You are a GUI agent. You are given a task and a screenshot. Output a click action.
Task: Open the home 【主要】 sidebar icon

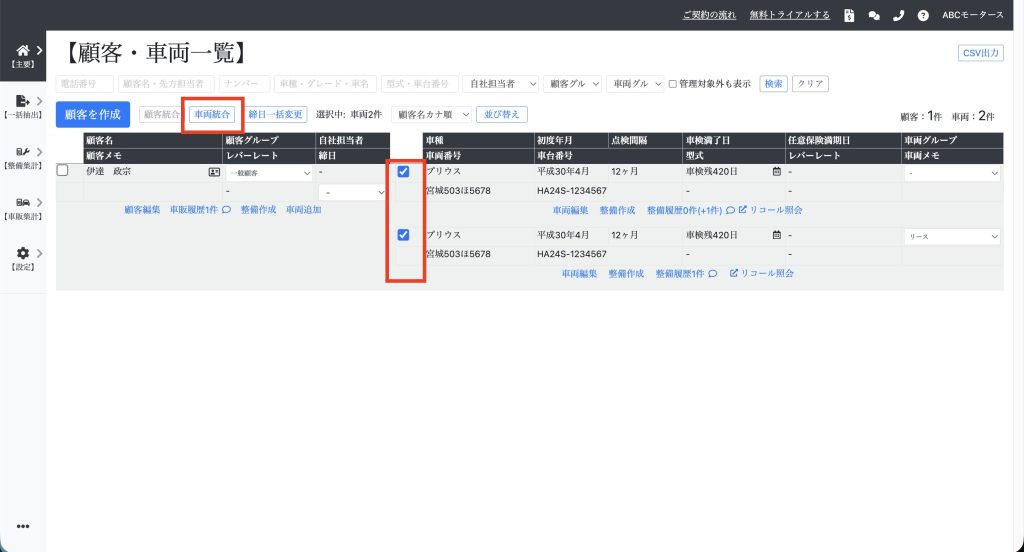[22, 51]
